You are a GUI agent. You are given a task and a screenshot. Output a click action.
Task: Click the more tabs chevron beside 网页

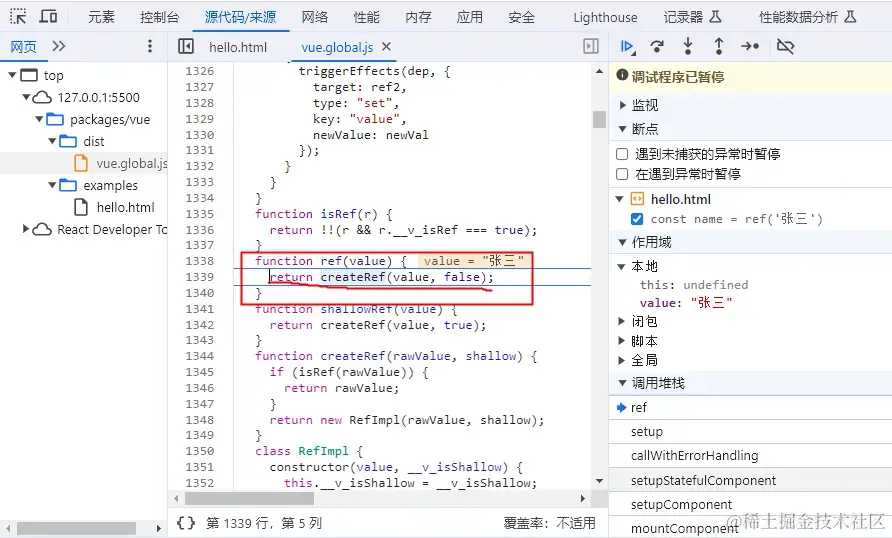[59, 46]
